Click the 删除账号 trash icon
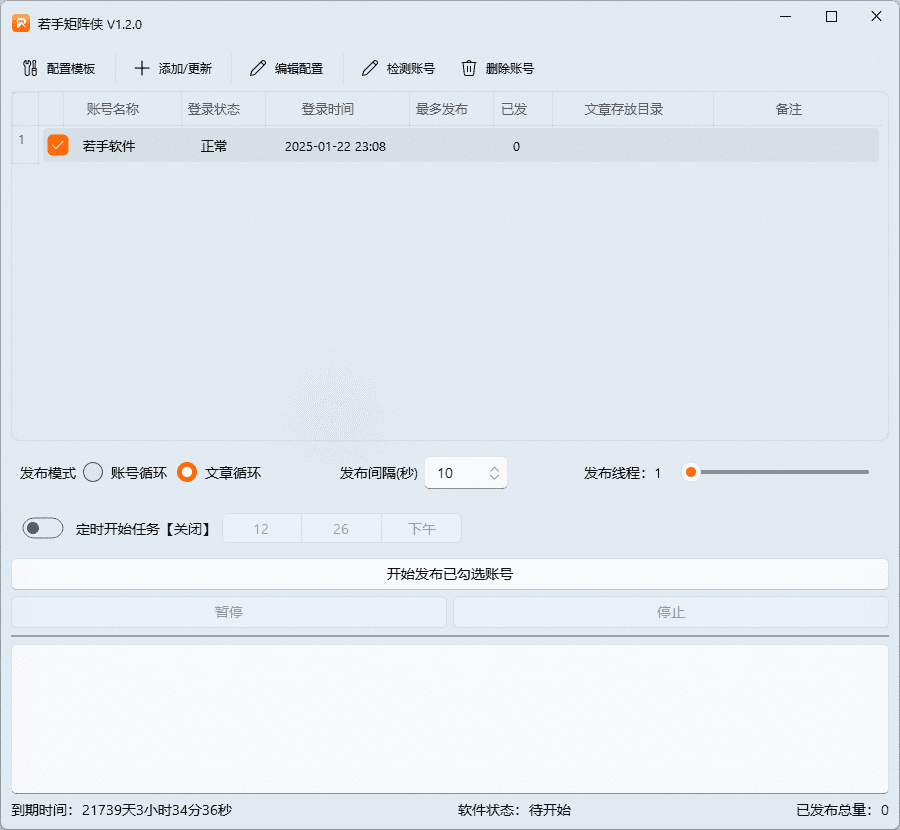 coord(469,68)
